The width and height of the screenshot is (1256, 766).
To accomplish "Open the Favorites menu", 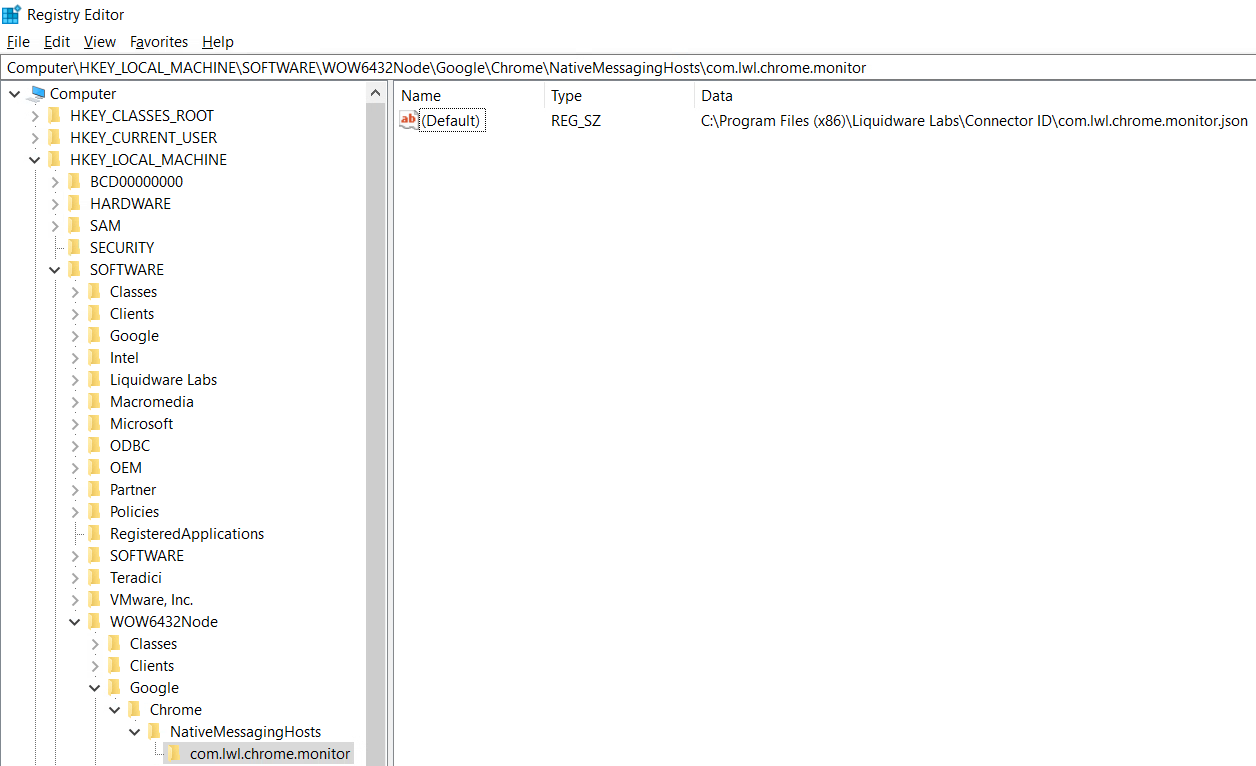I will pyautogui.click(x=158, y=41).
